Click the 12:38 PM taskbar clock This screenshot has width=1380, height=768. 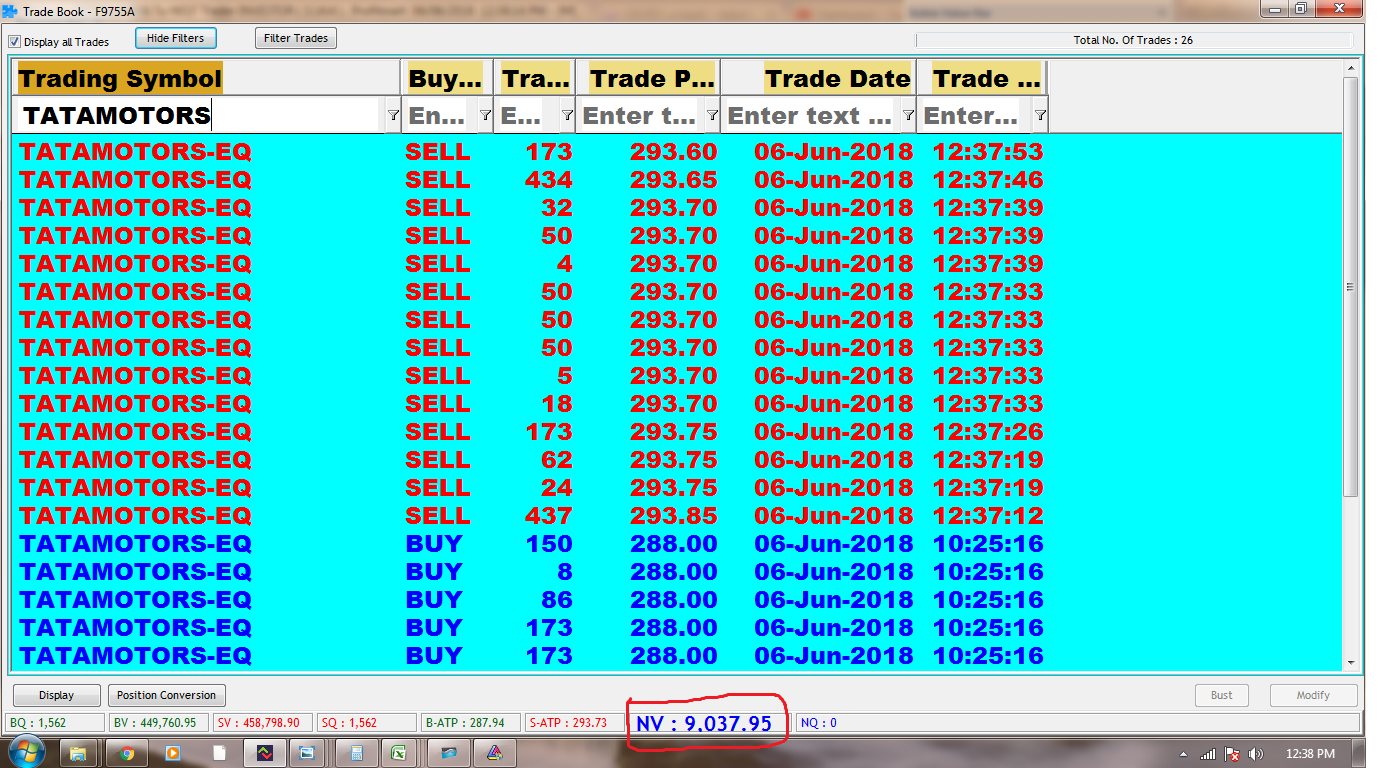click(1310, 753)
